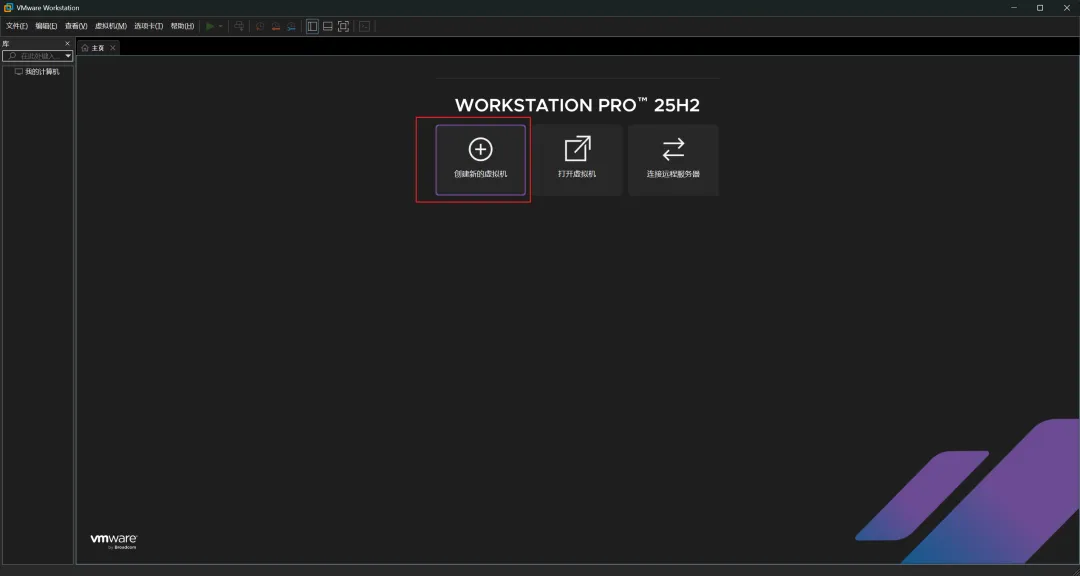Click 创建新的虚拟机 tile

481,160
